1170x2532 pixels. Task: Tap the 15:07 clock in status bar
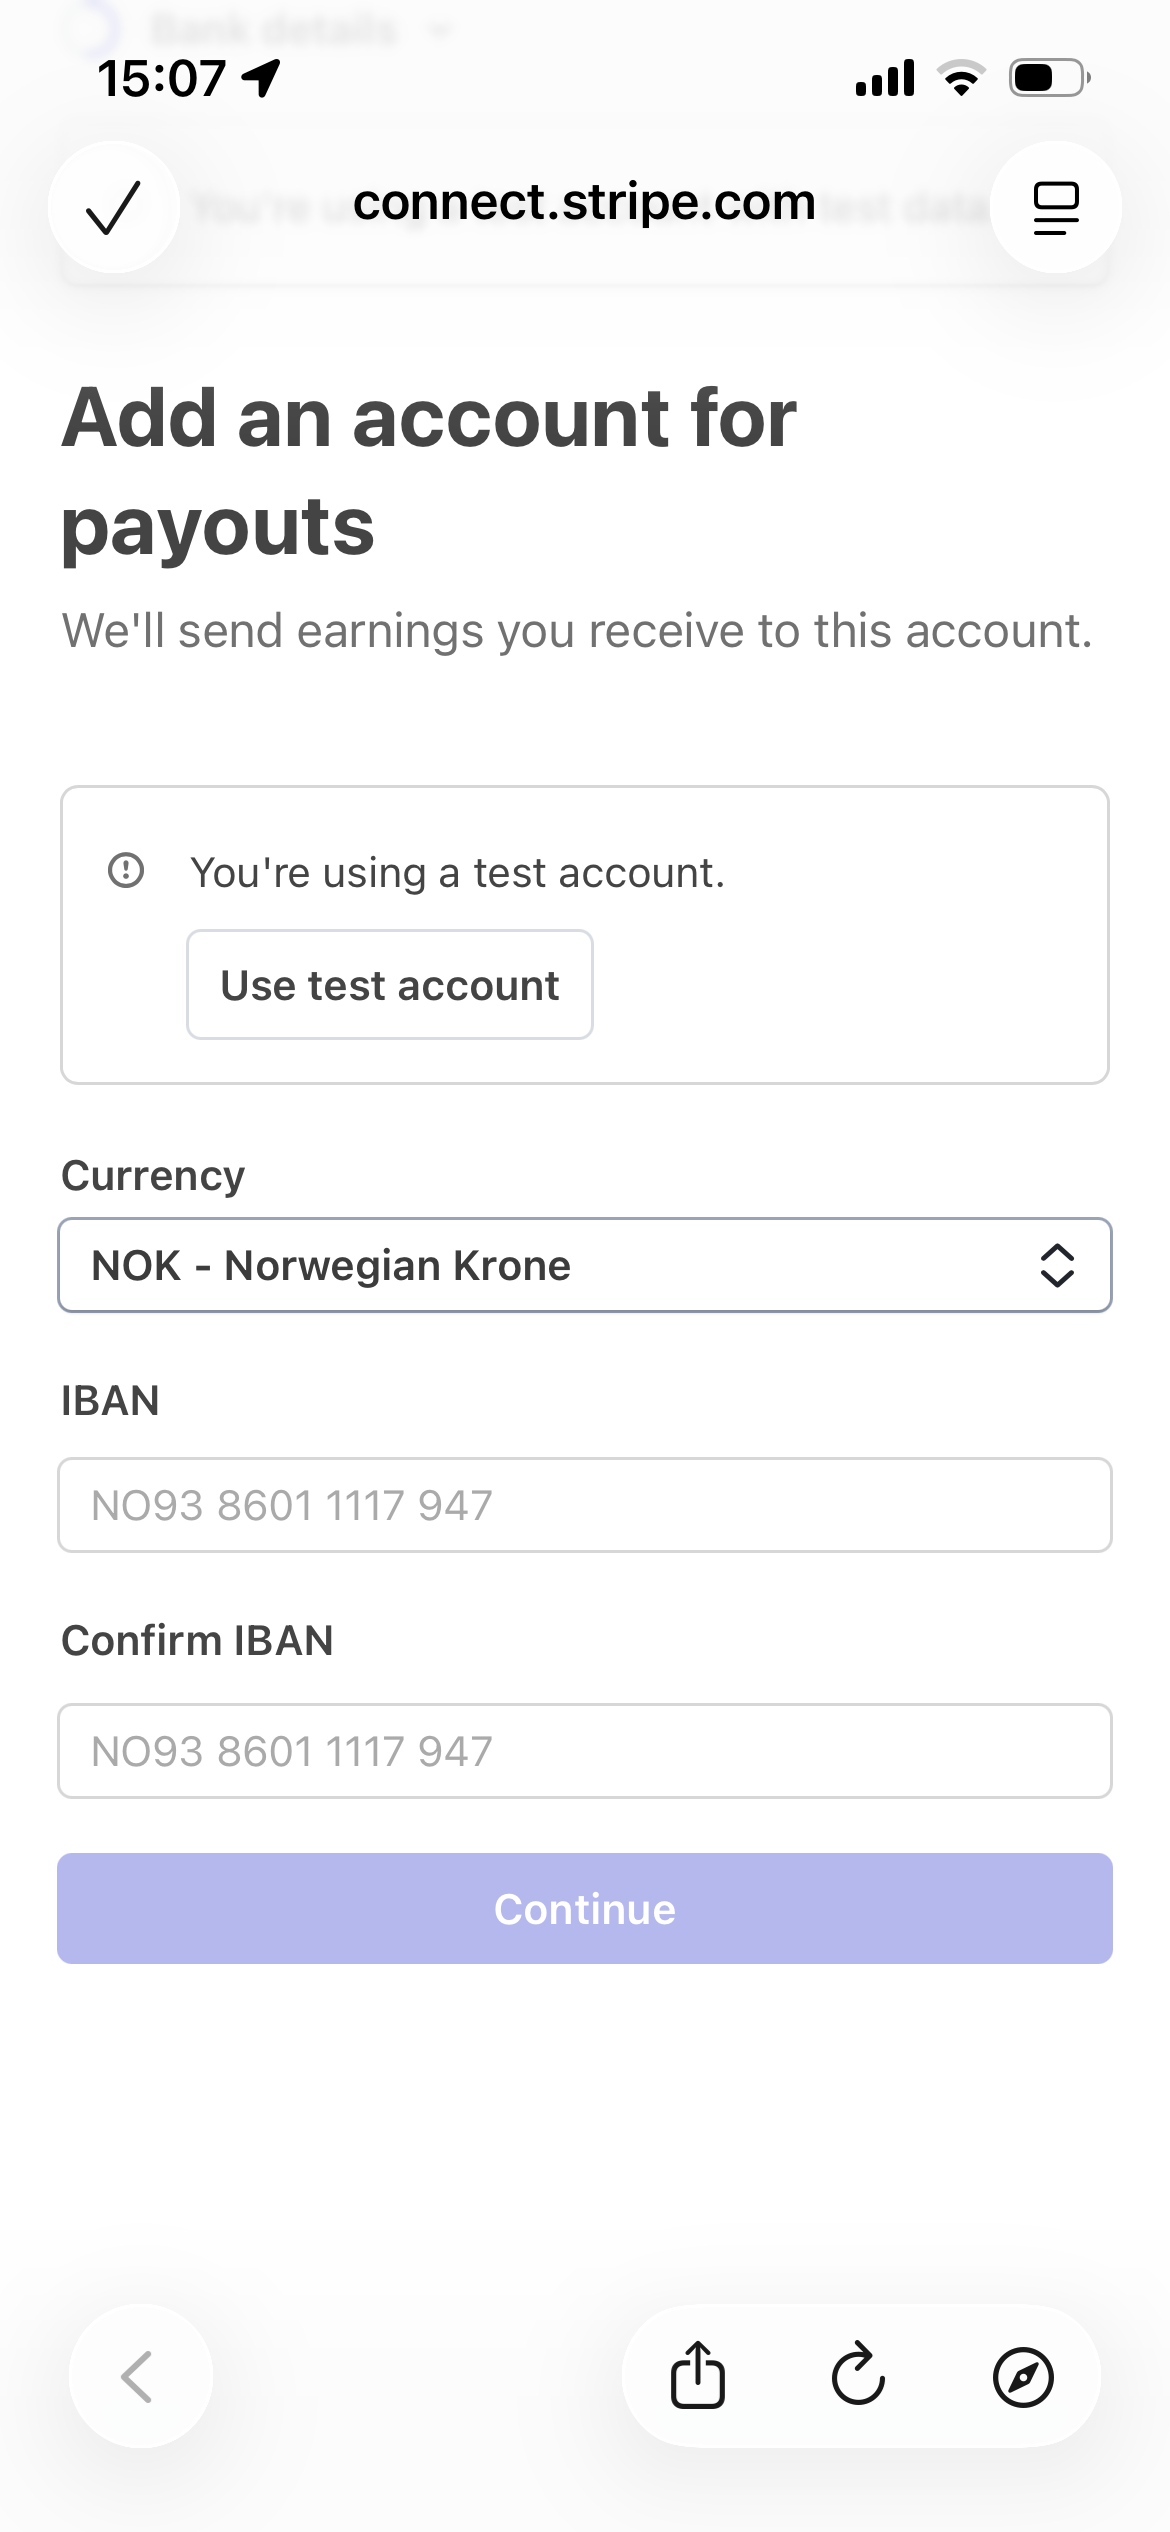tap(161, 78)
